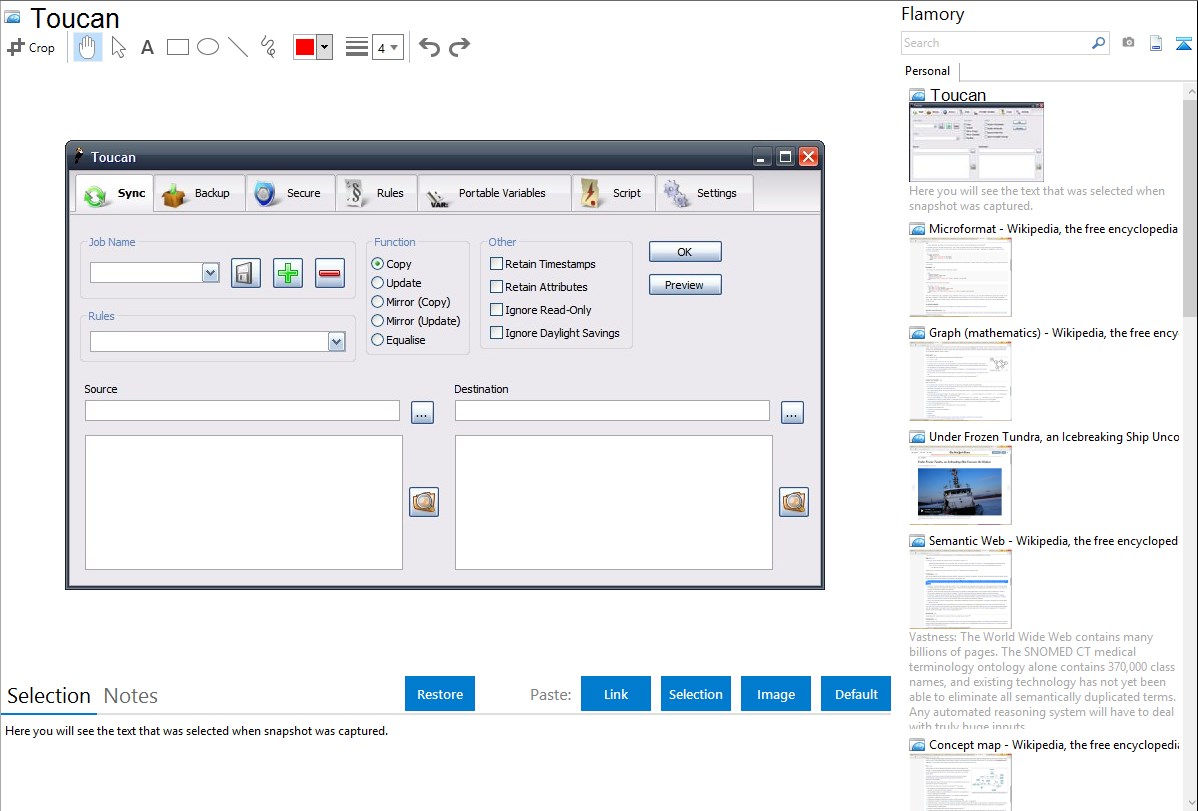Screen dimensions: 1198x811
Task: Paste as Selection button
Action: [696, 694]
